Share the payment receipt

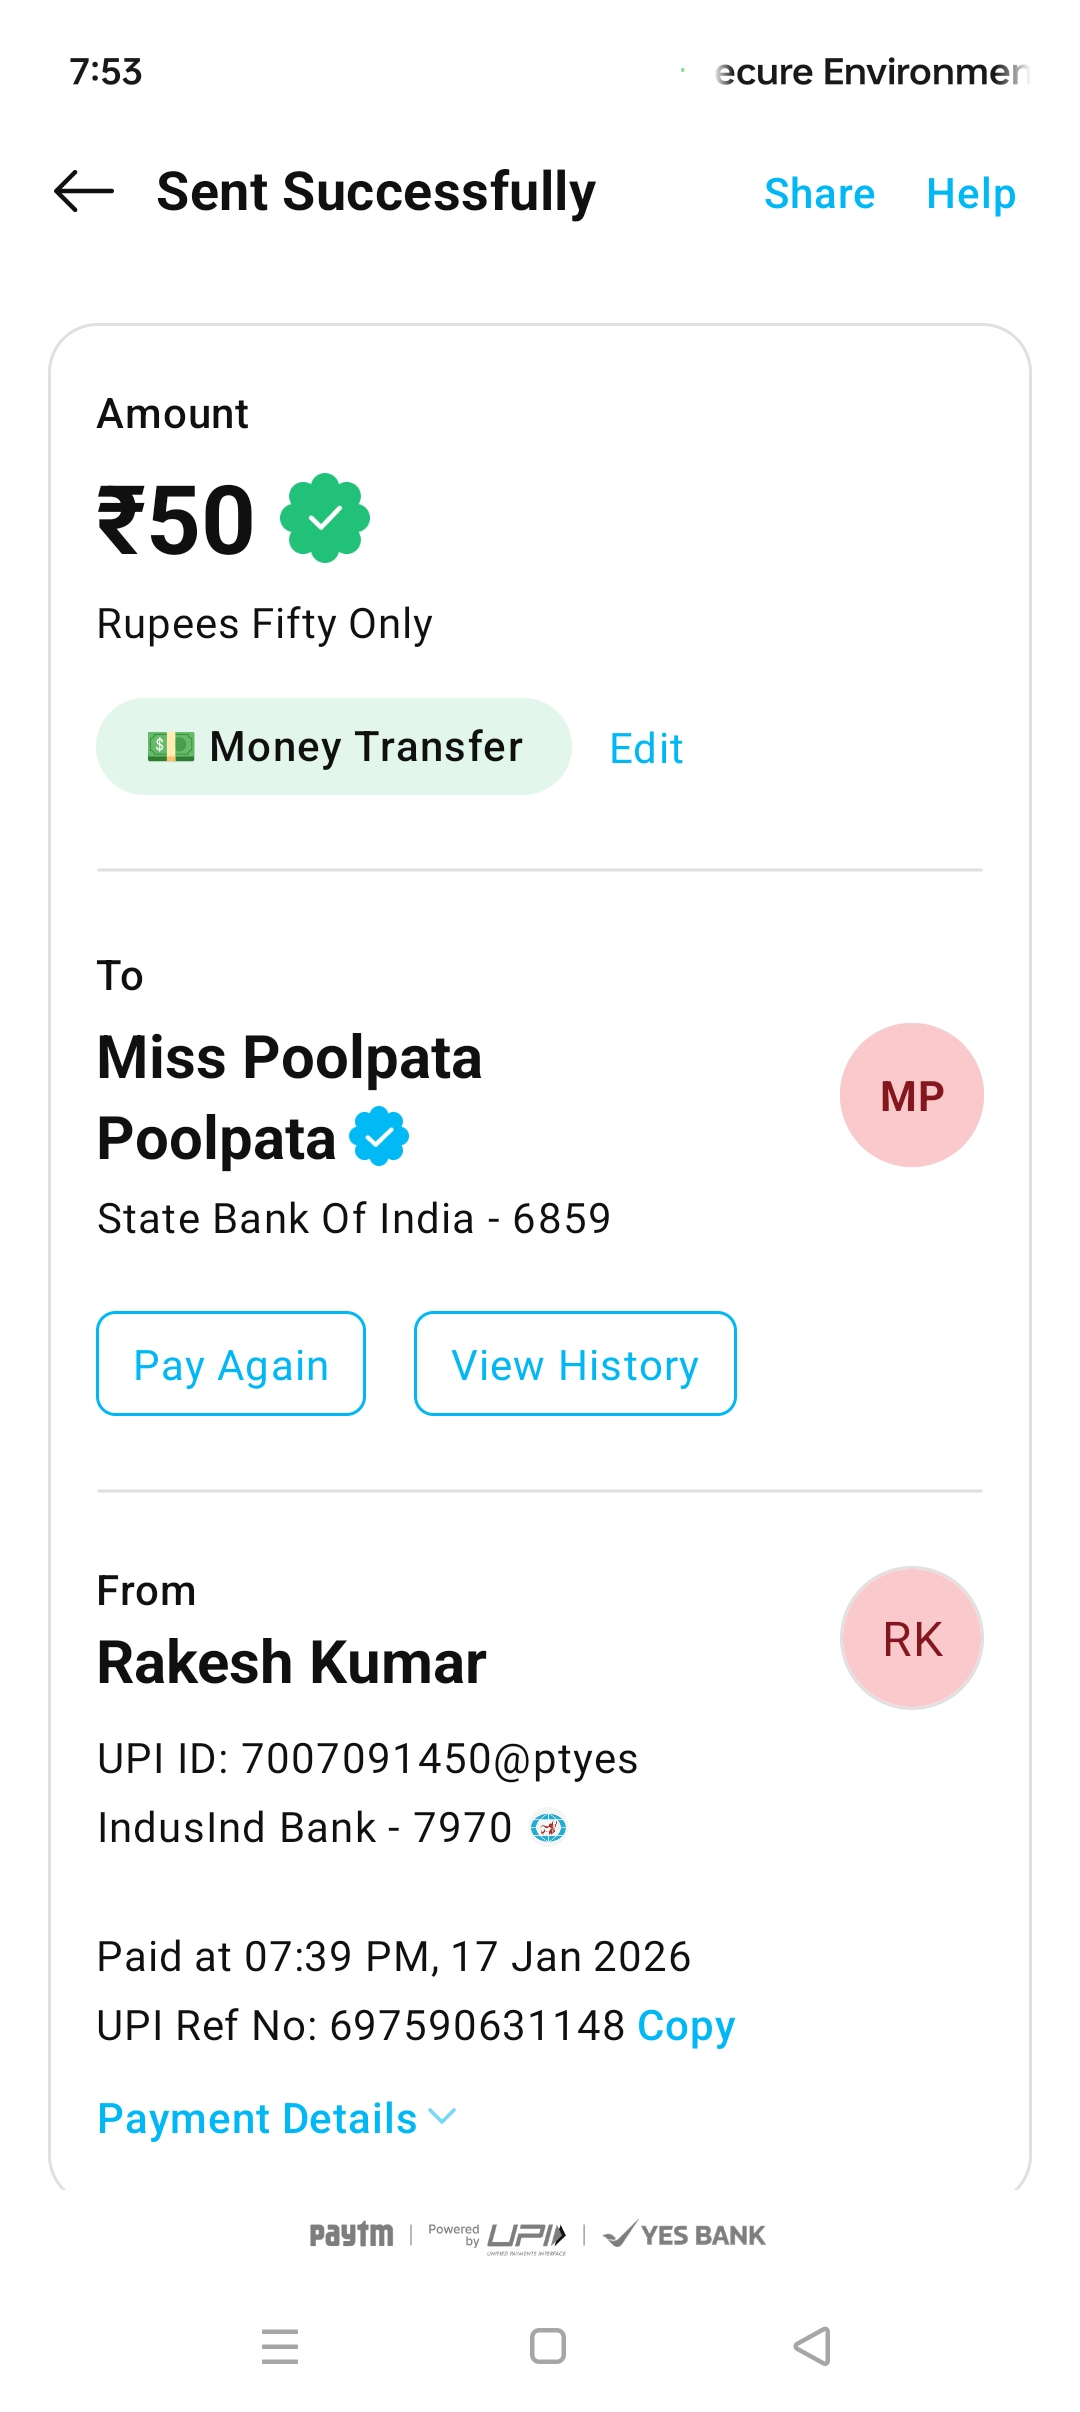coord(819,193)
